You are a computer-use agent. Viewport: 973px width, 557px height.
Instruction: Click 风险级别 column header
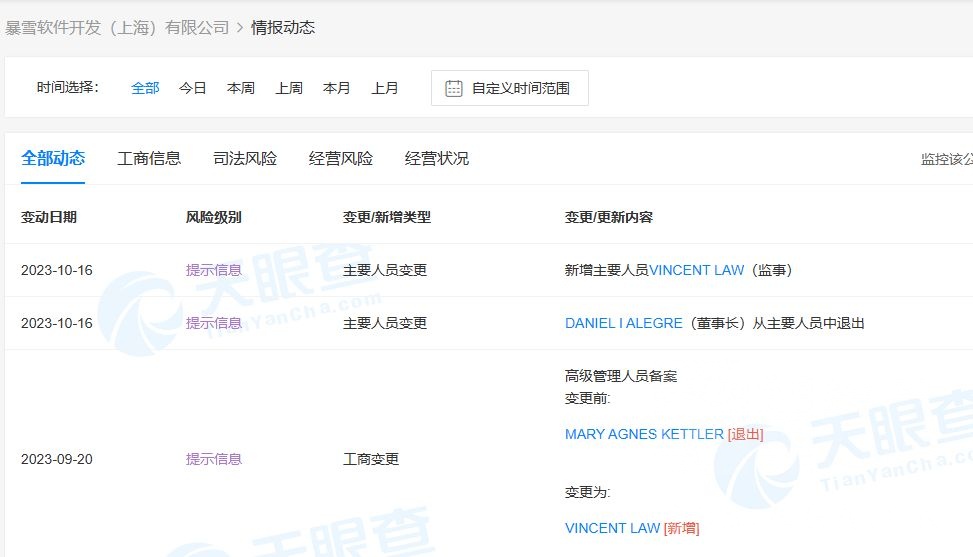(x=213, y=217)
